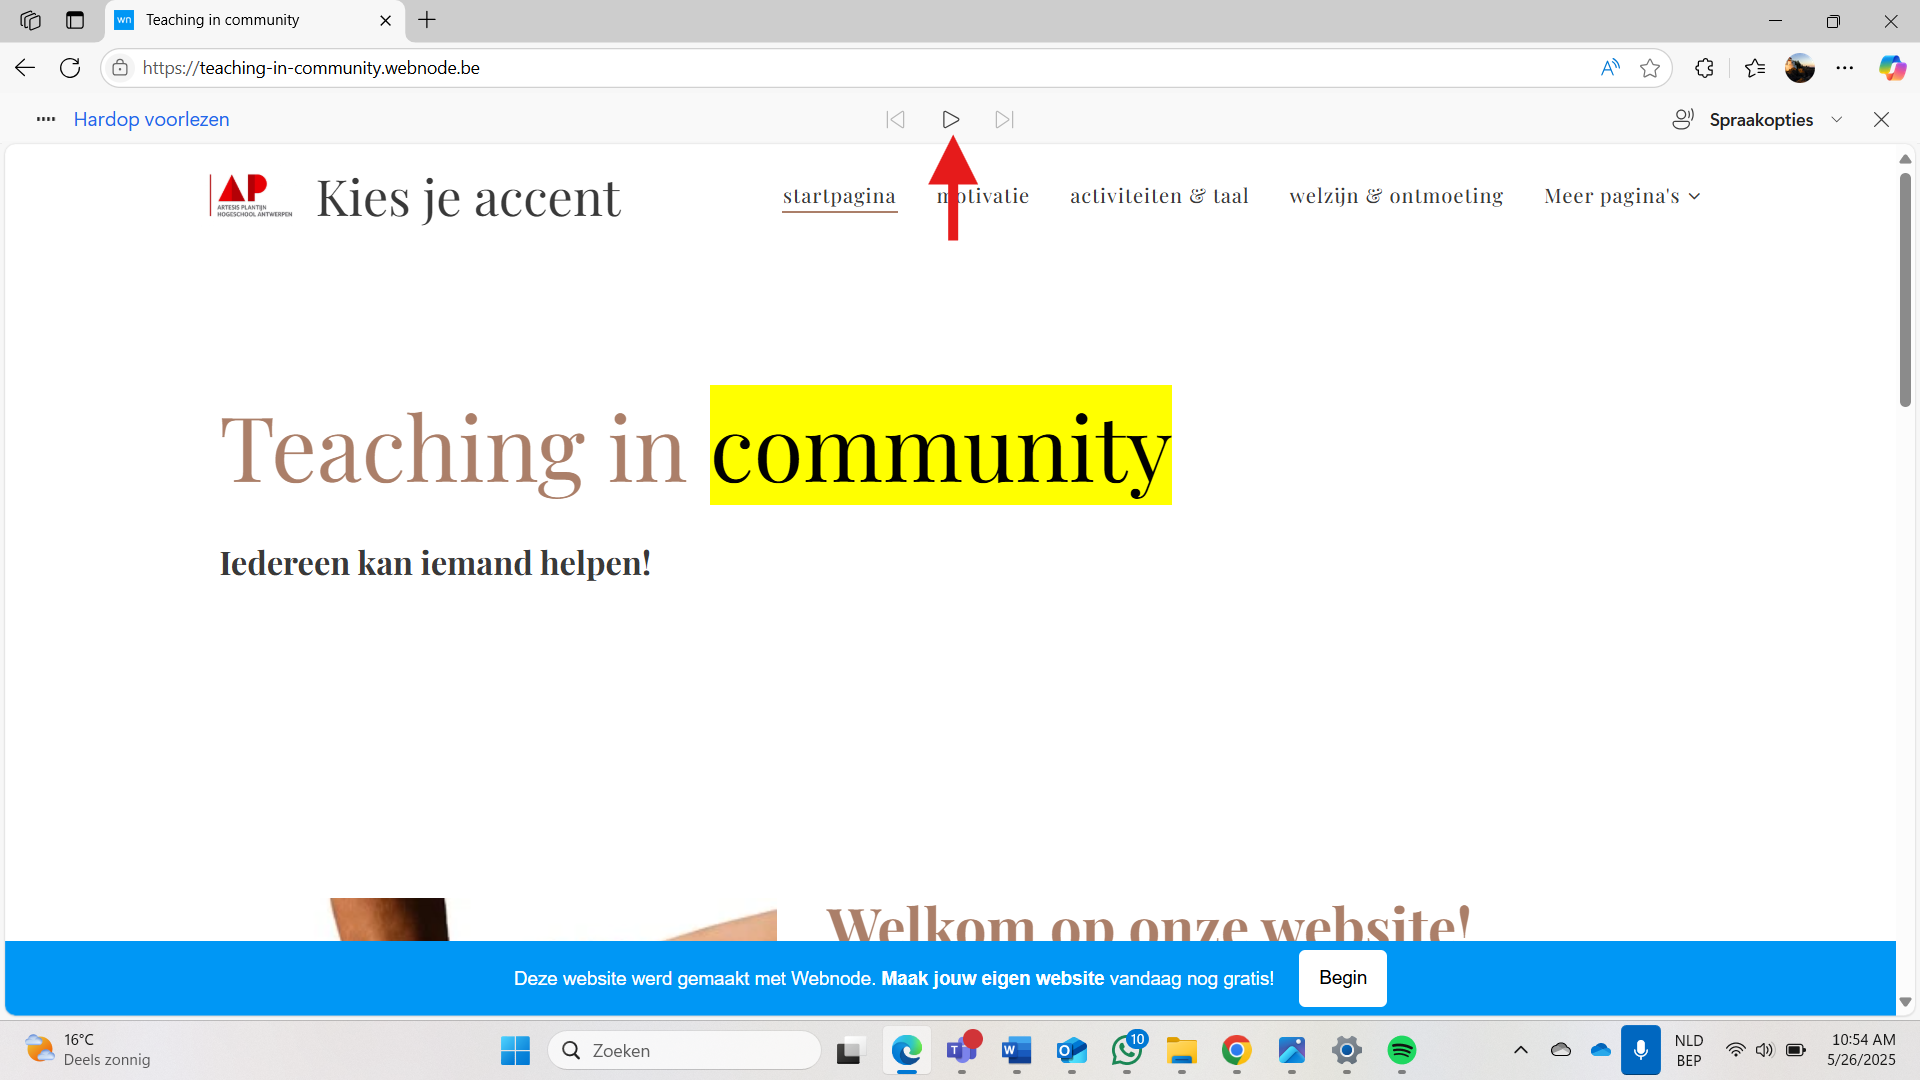Skip to previous paragraph in read aloud
1920x1080 pixels.
pyautogui.click(x=896, y=120)
